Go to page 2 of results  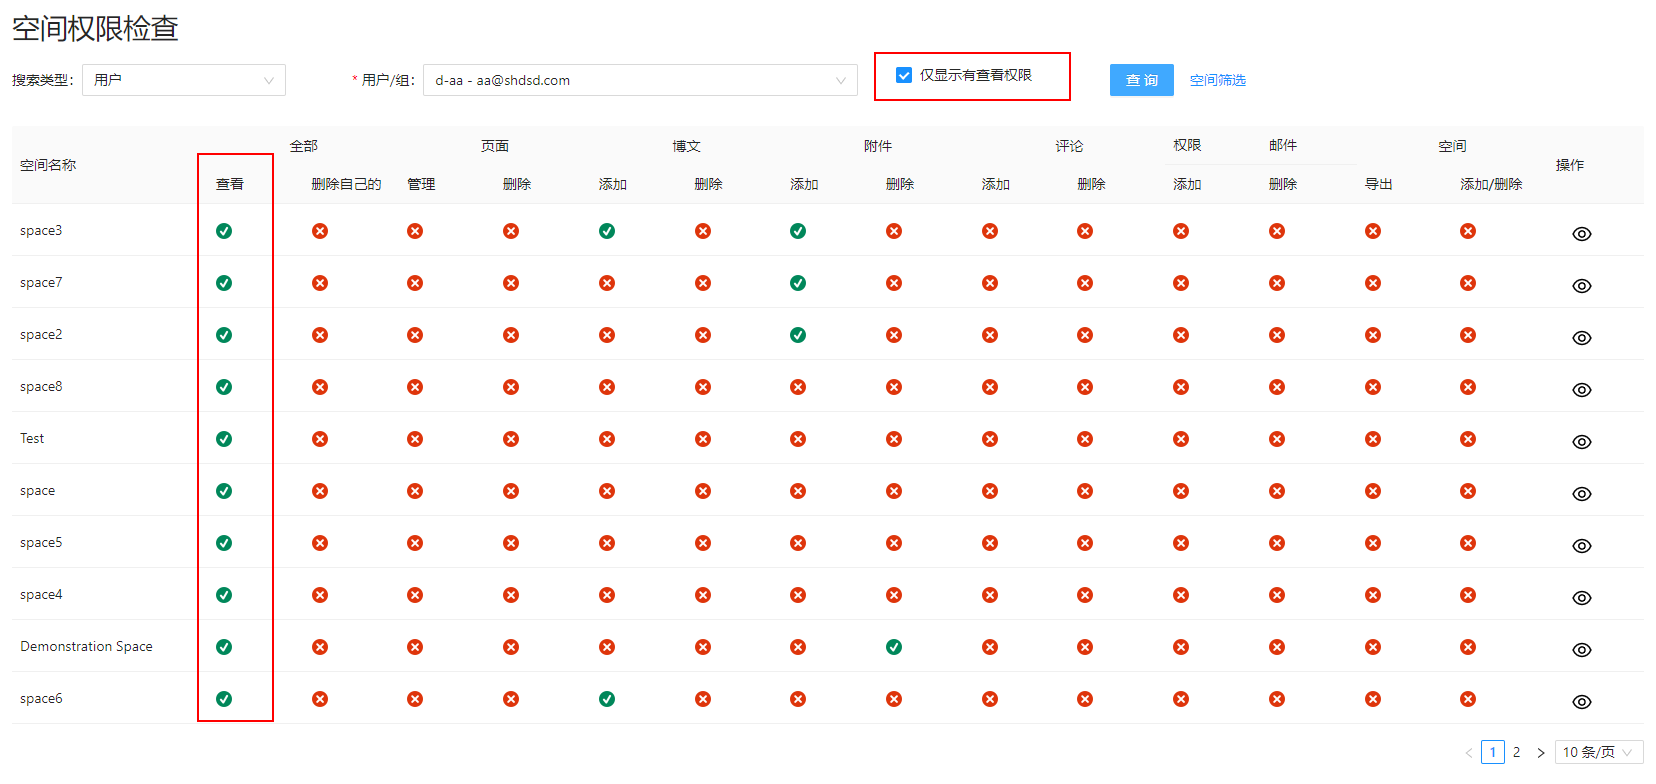point(1516,752)
